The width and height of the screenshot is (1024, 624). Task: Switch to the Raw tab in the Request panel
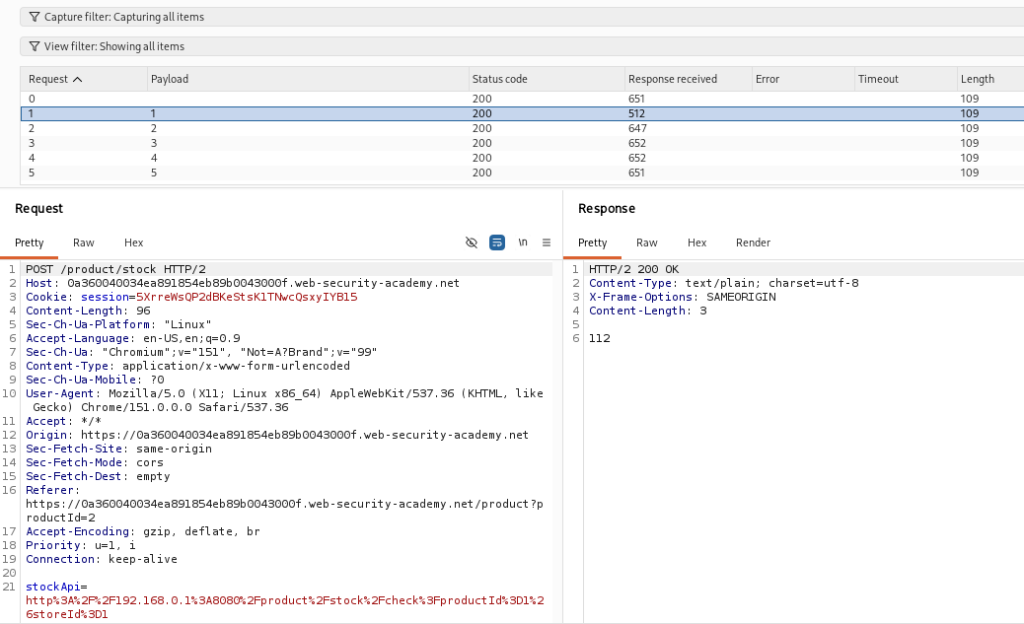pos(84,243)
